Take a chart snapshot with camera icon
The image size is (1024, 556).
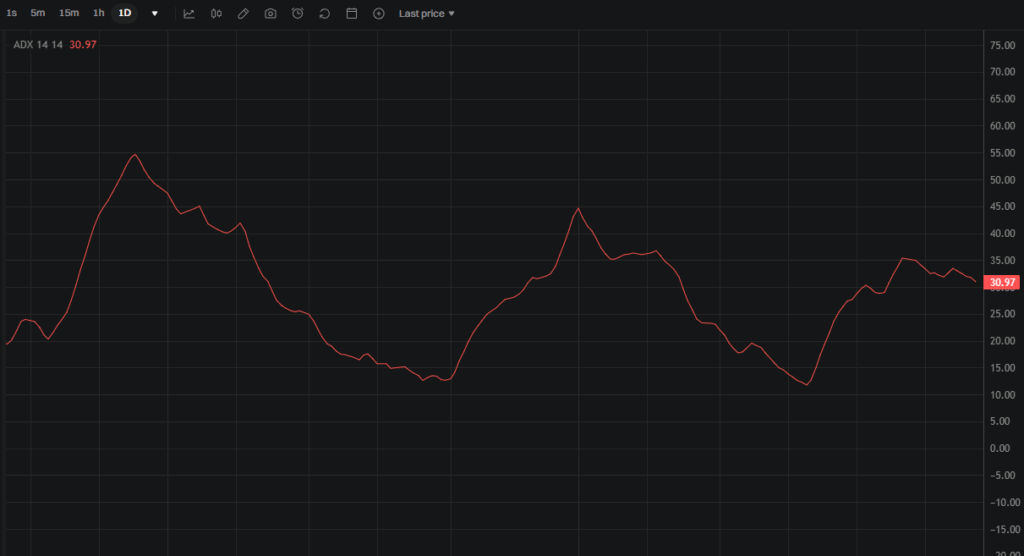point(270,14)
